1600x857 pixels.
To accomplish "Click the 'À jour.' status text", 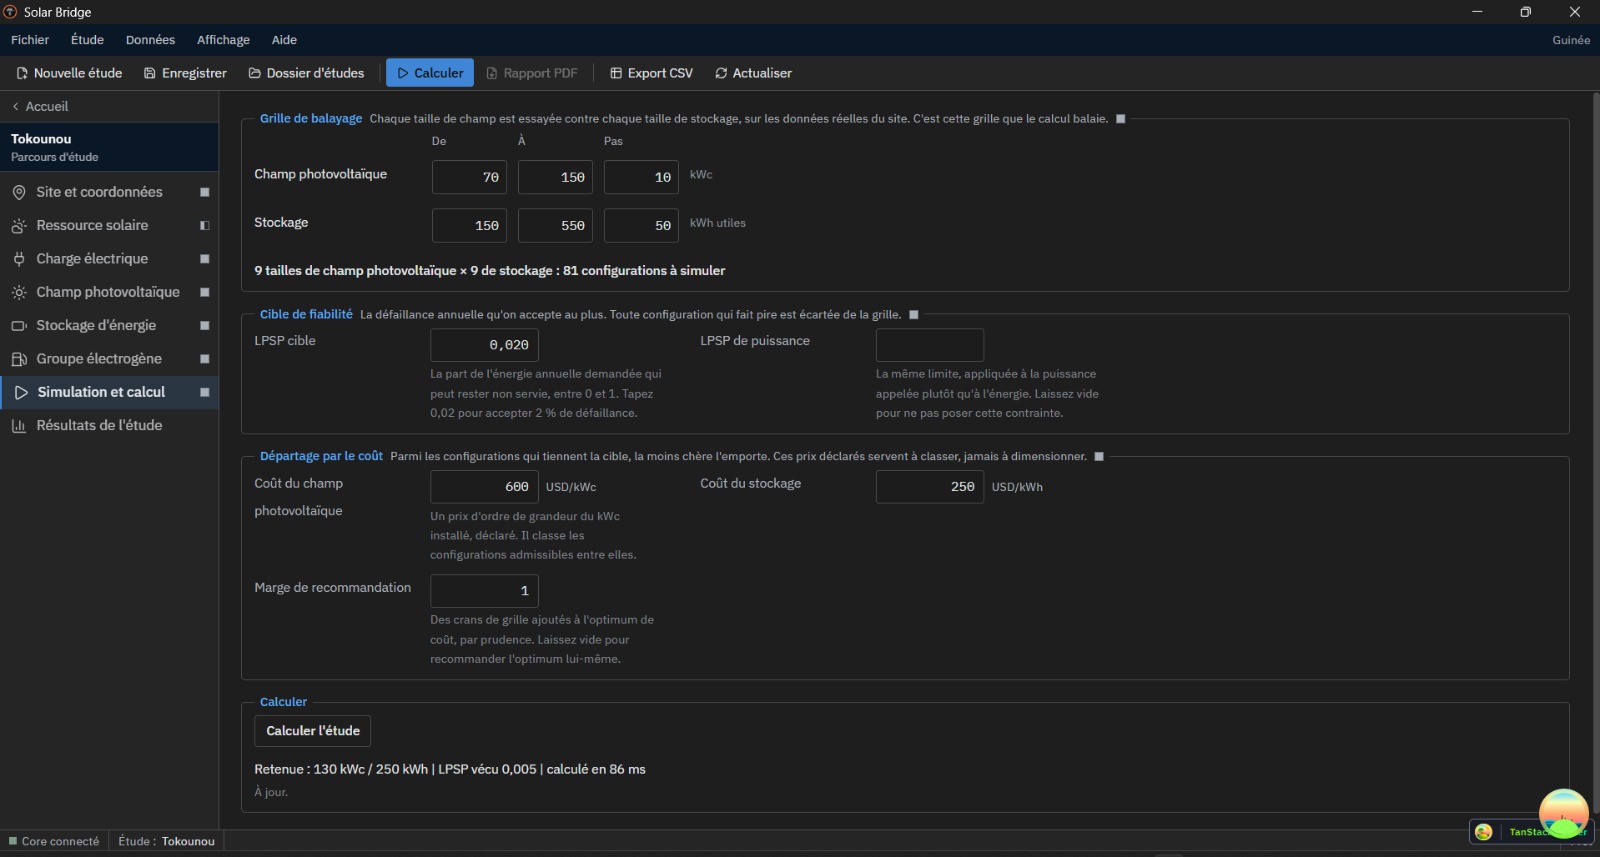I will coord(271,792).
